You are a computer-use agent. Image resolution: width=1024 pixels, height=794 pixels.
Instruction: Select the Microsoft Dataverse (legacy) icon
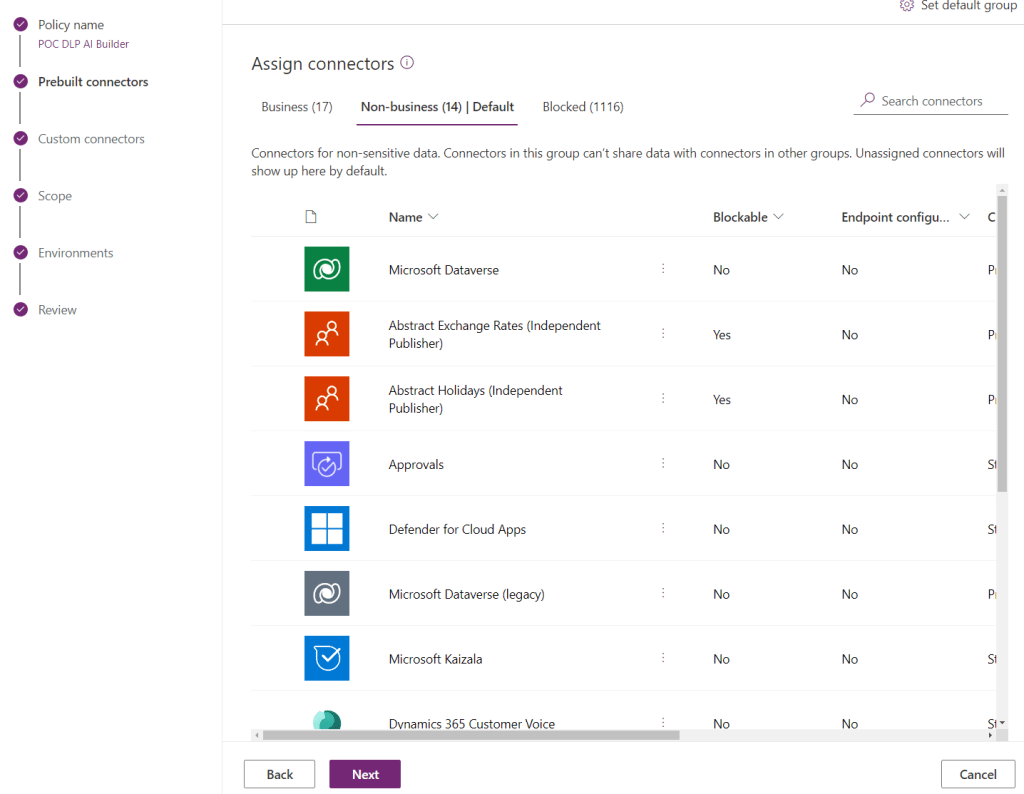click(326, 593)
